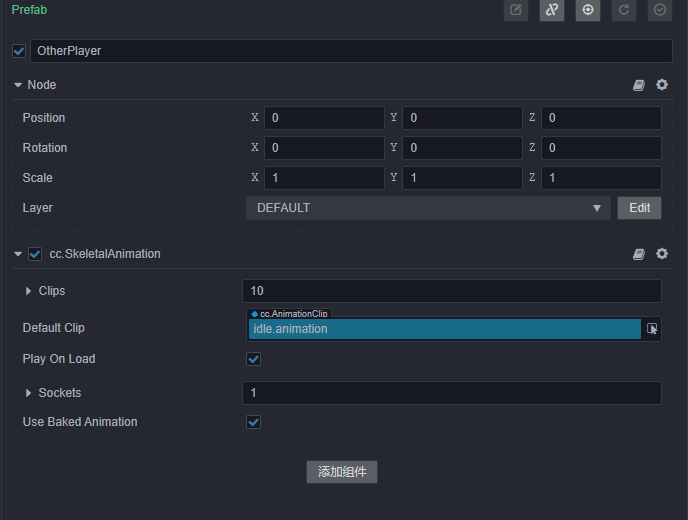Click the Scale Z field

601,178
